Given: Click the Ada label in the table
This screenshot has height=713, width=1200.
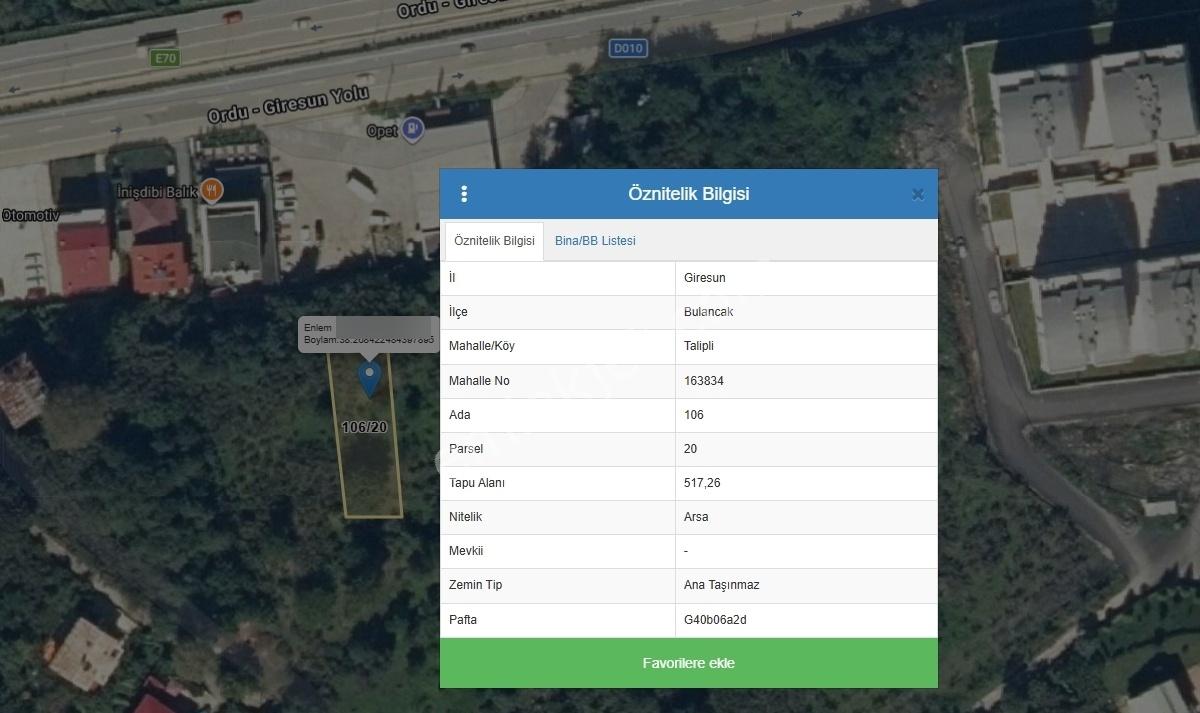Looking at the screenshot, I should coord(460,415).
